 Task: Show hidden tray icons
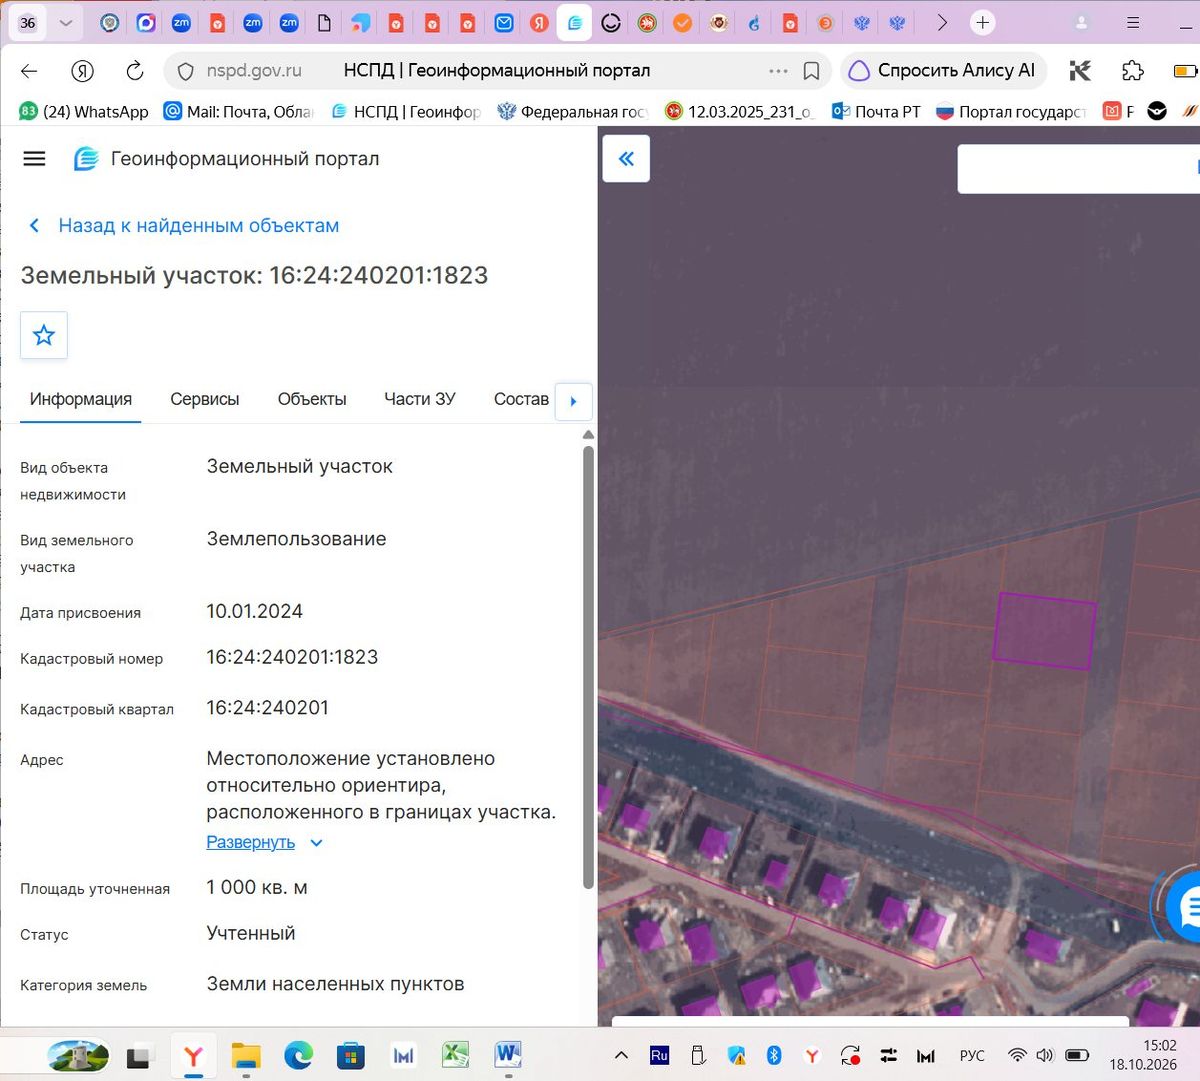pyautogui.click(x=621, y=1055)
